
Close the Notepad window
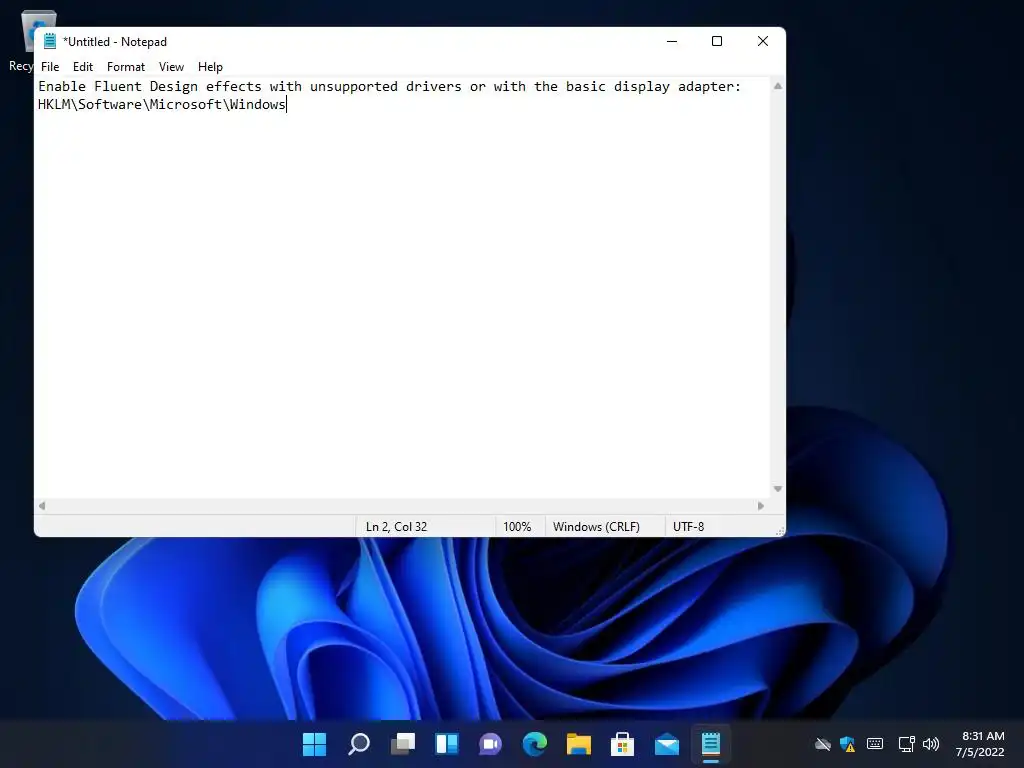pyautogui.click(x=763, y=41)
